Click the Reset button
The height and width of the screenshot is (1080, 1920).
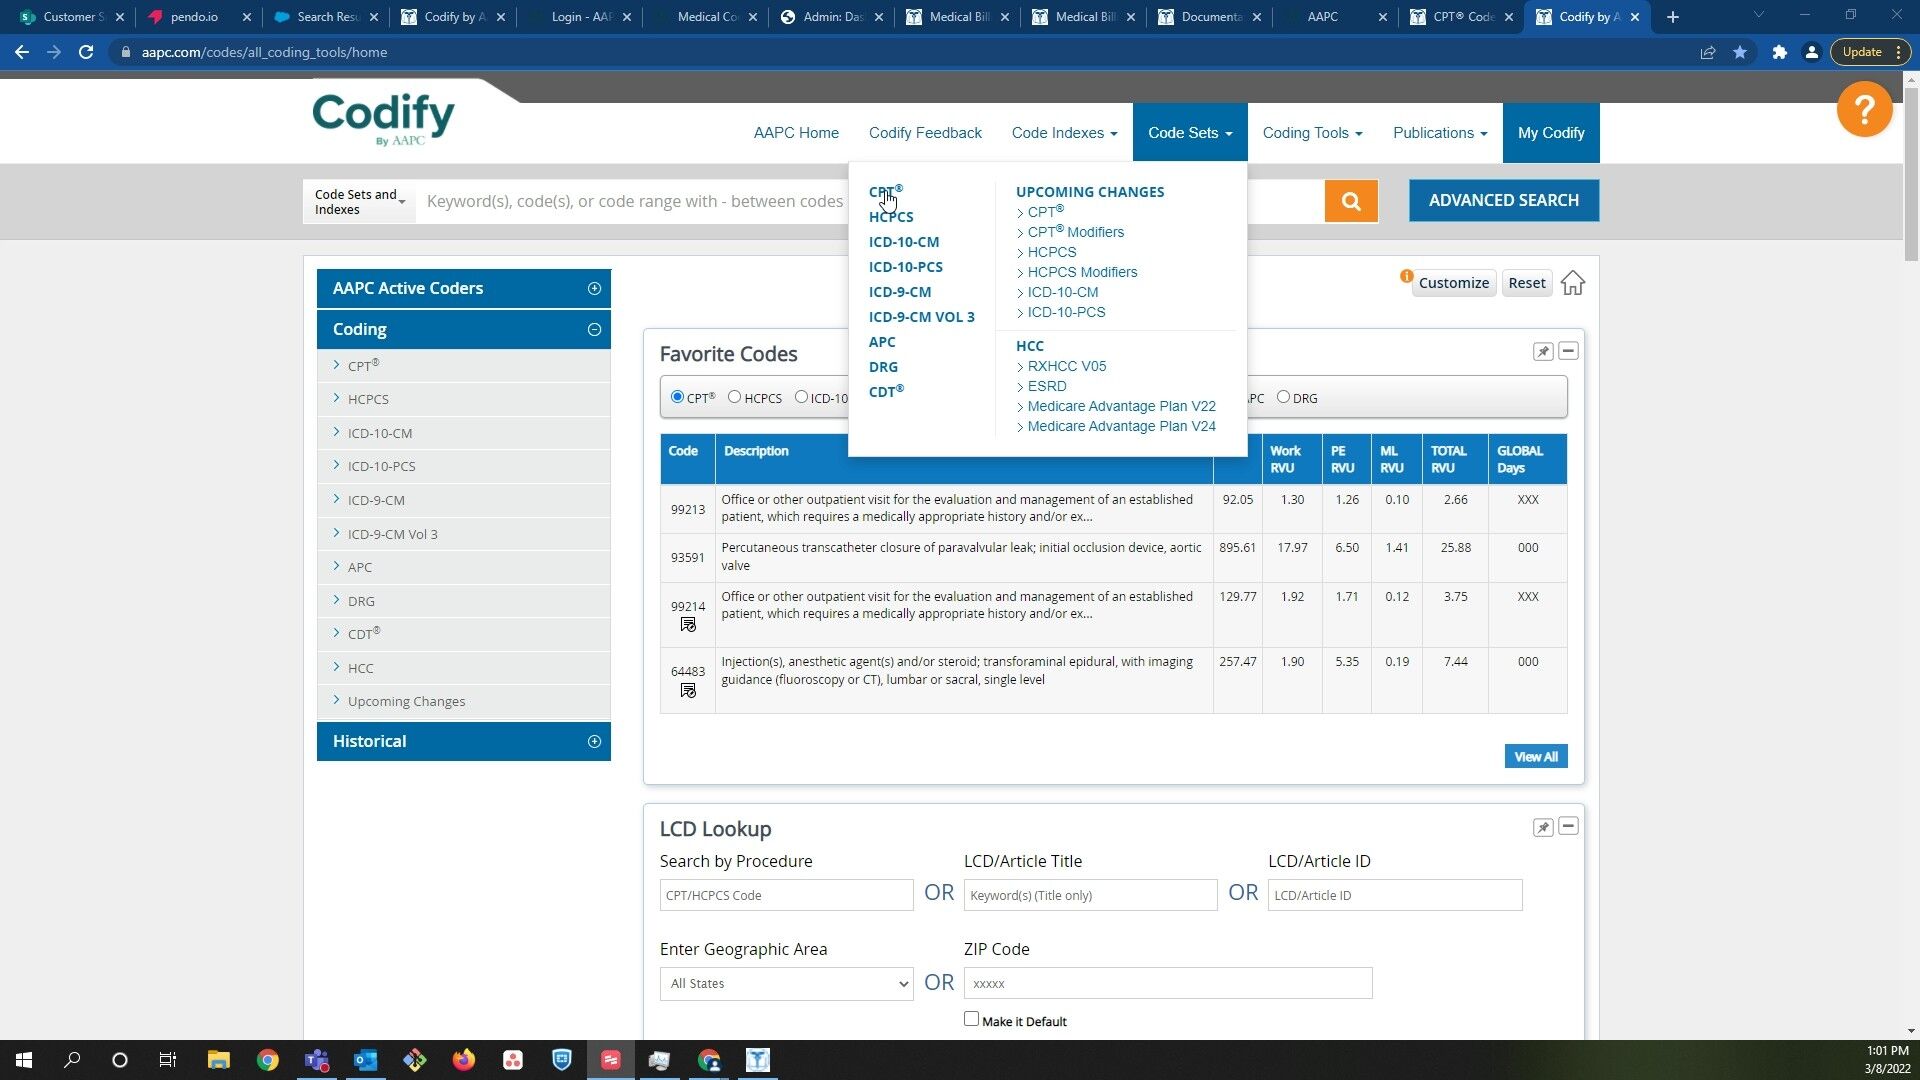1527,283
